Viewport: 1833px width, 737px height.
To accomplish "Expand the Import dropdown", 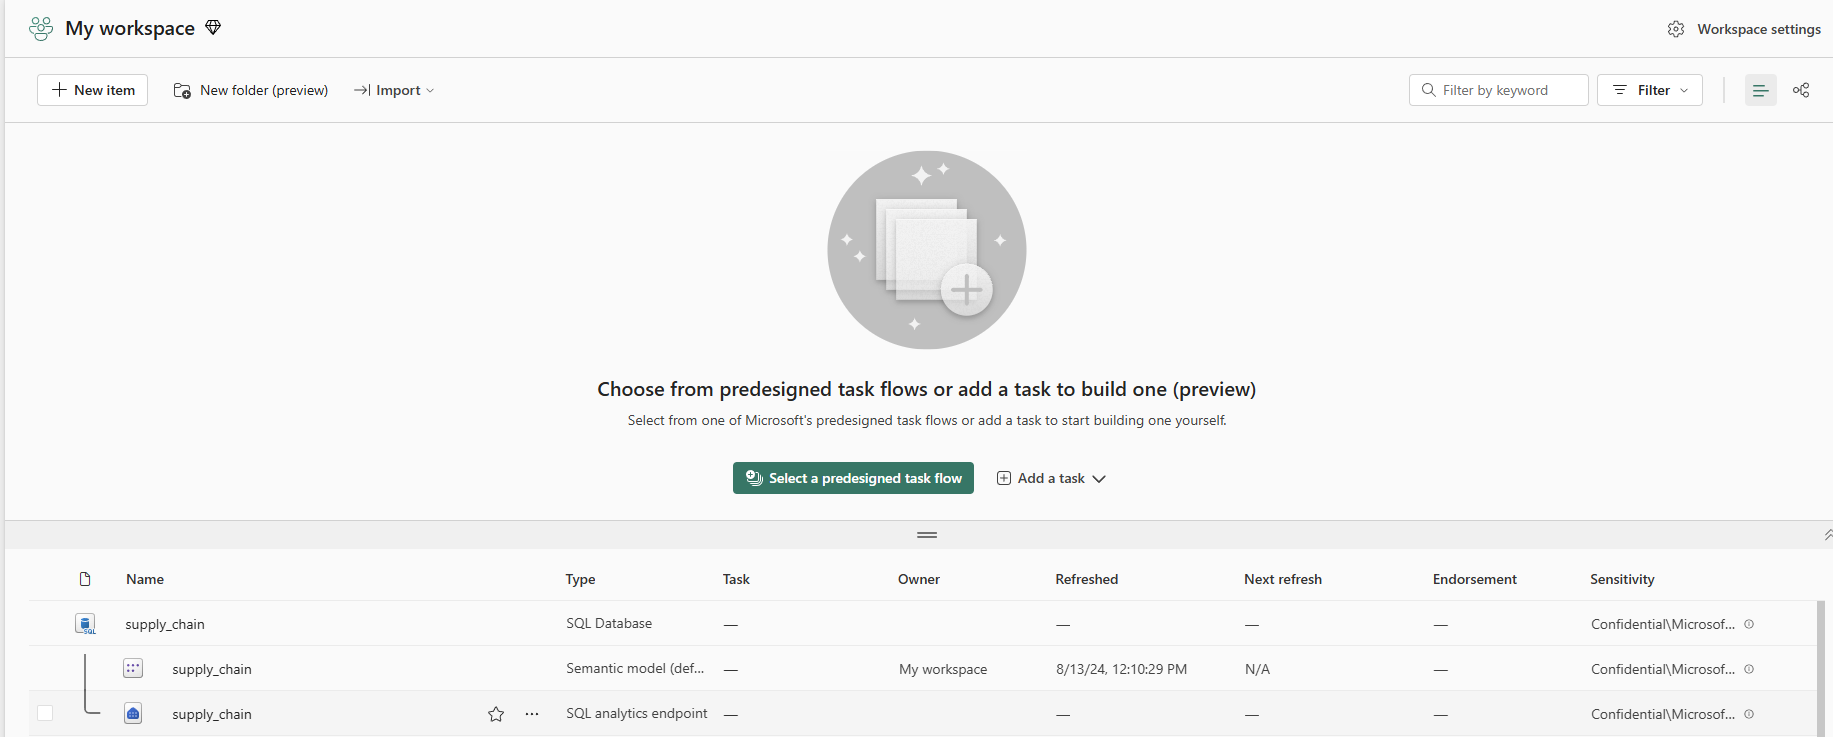I will coord(394,90).
